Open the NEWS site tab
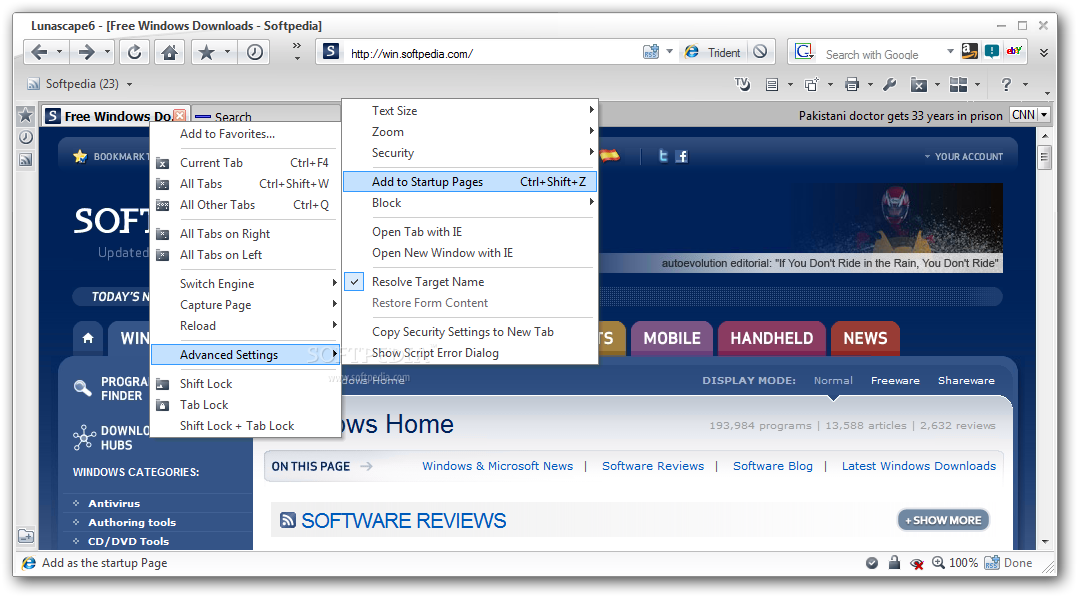The width and height of the screenshot is (1078, 597). 865,338
